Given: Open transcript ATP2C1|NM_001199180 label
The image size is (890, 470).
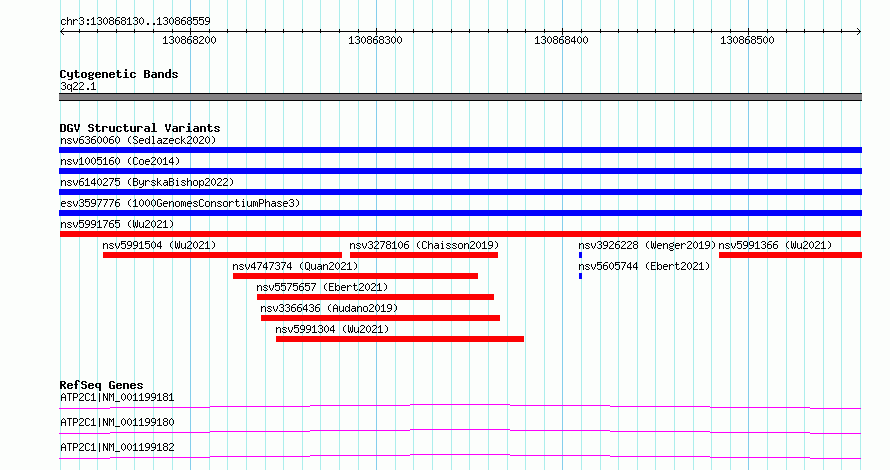Looking at the screenshot, I should tap(117, 422).
